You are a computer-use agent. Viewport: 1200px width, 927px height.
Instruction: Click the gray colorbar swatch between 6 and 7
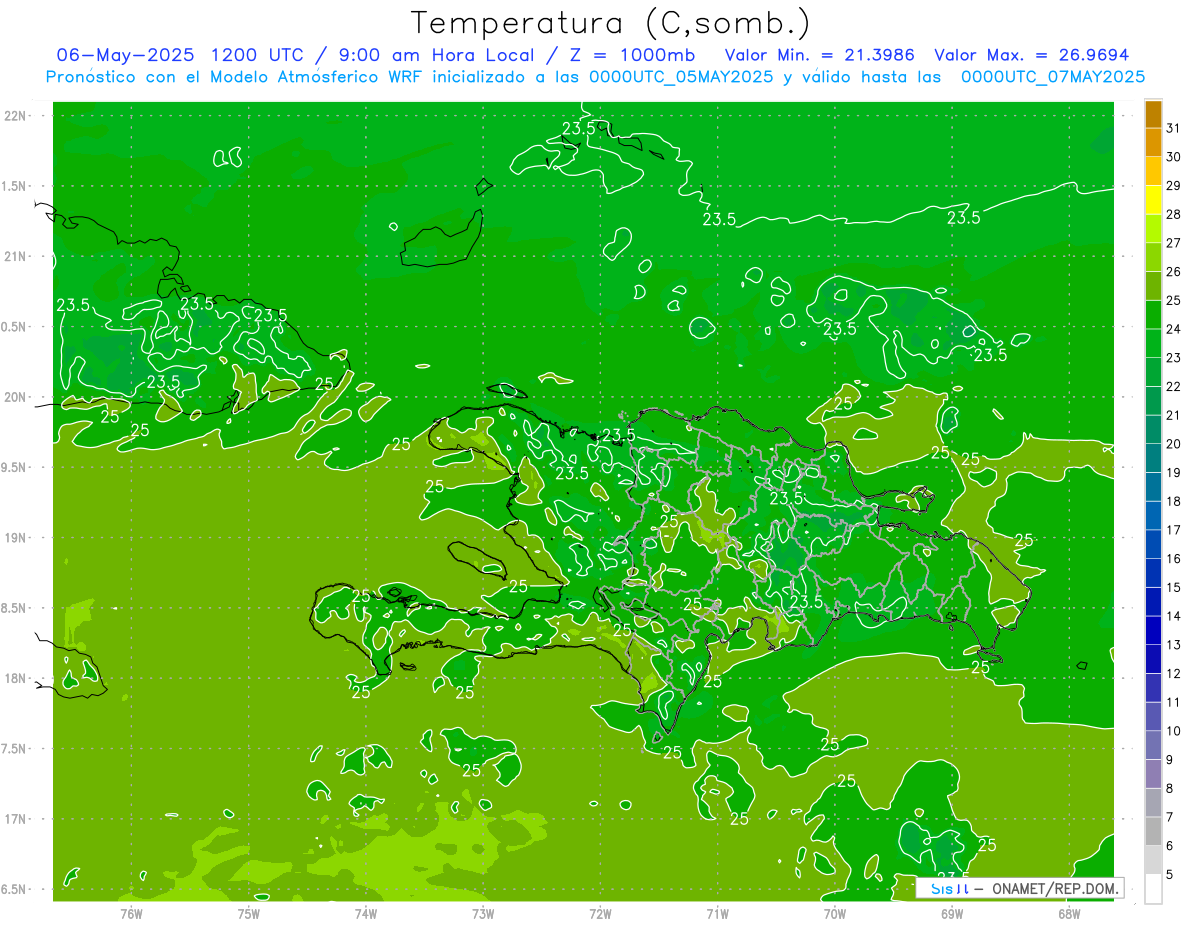tap(1153, 830)
